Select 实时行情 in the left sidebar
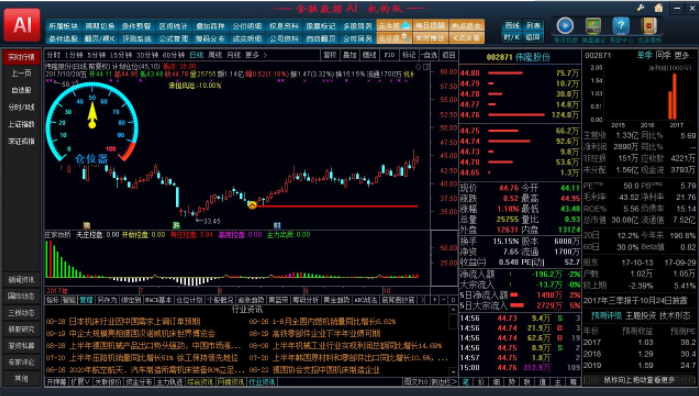The height and width of the screenshot is (396, 699). [21, 57]
